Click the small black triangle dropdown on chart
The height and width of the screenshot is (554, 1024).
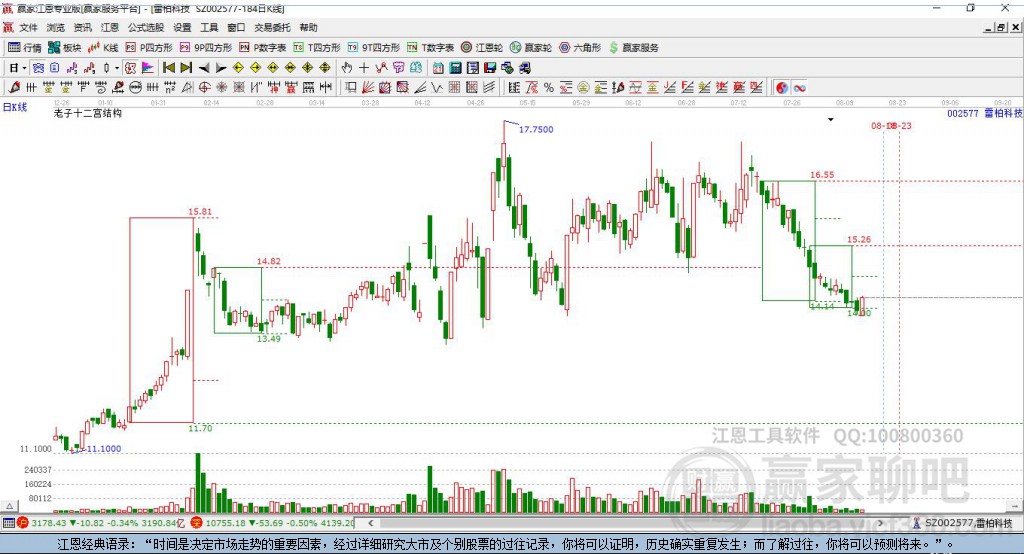pos(831,120)
